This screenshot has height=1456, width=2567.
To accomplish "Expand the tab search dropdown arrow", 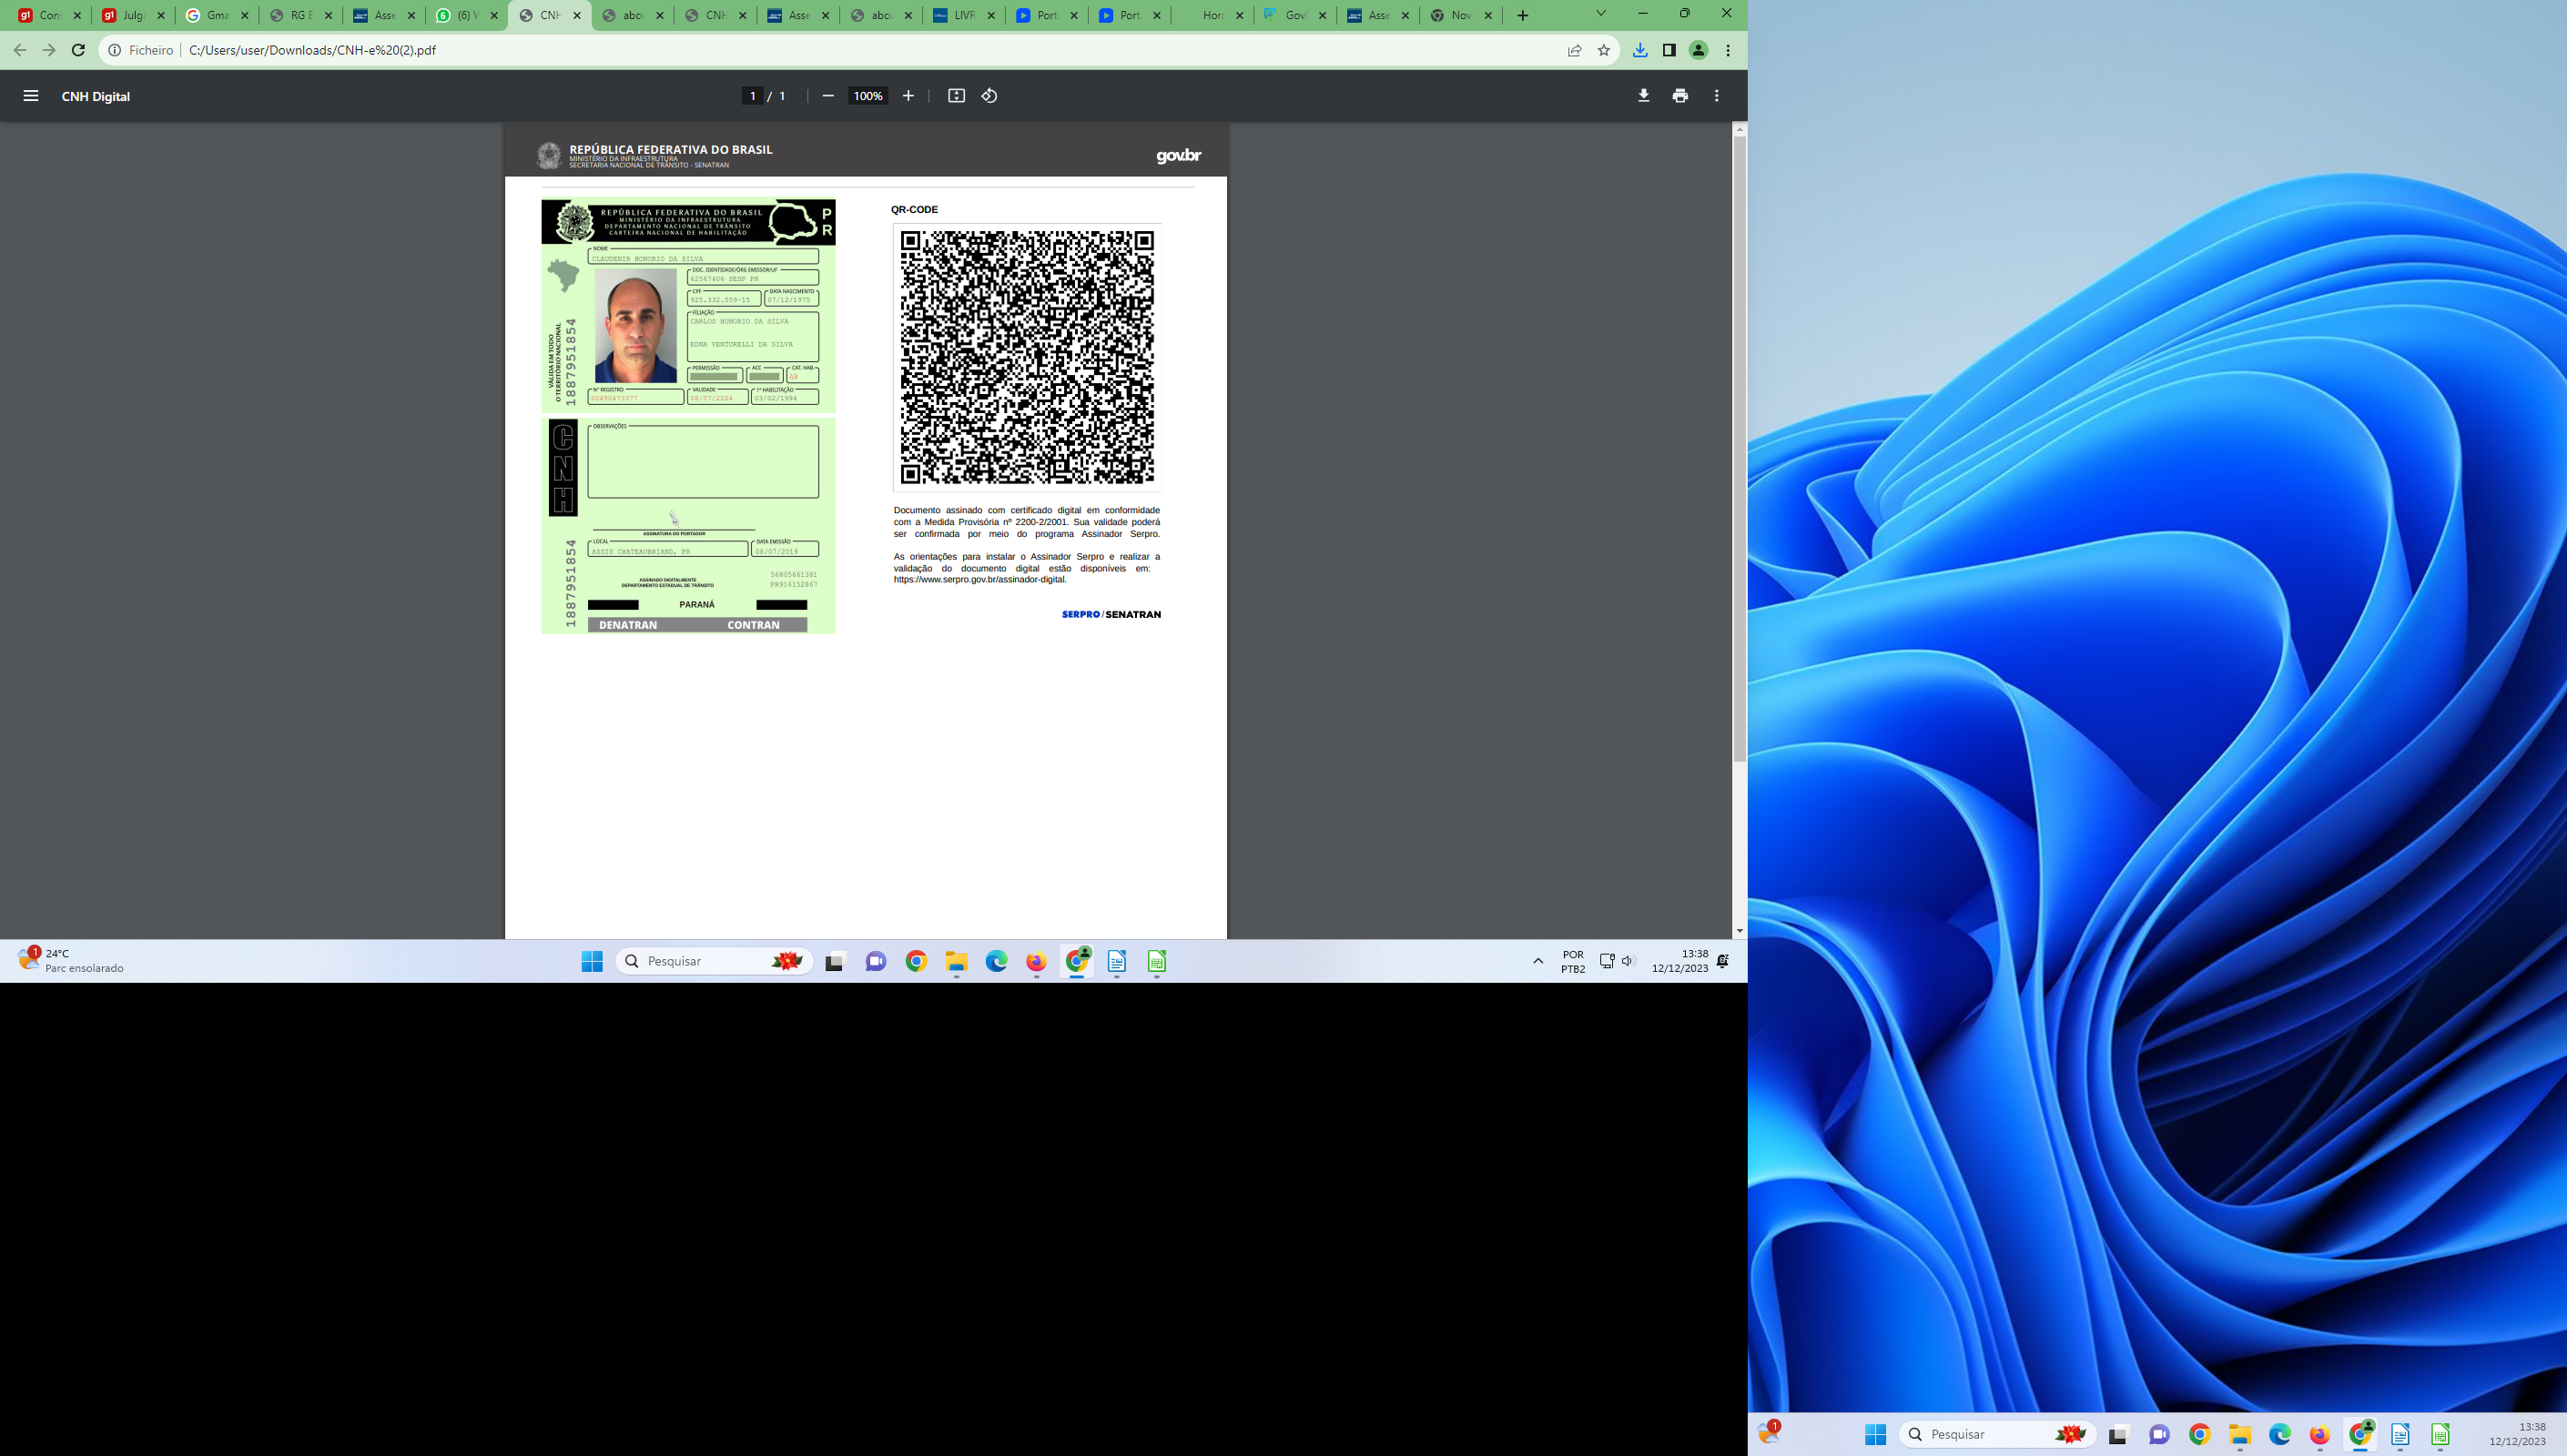I will 1600,14.
